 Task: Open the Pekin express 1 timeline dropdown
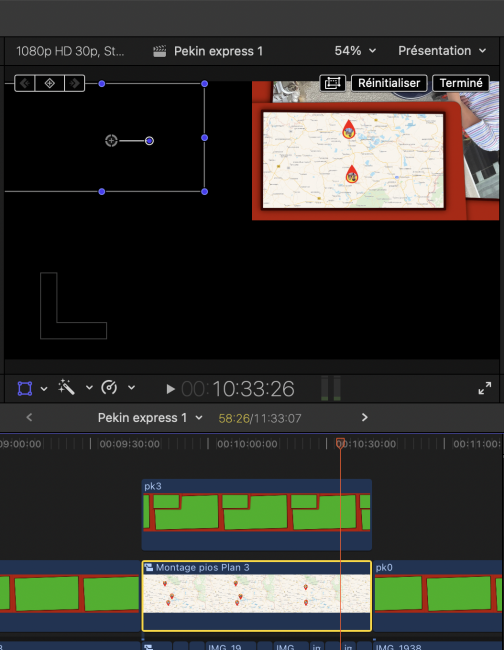[x=150, y=418]
